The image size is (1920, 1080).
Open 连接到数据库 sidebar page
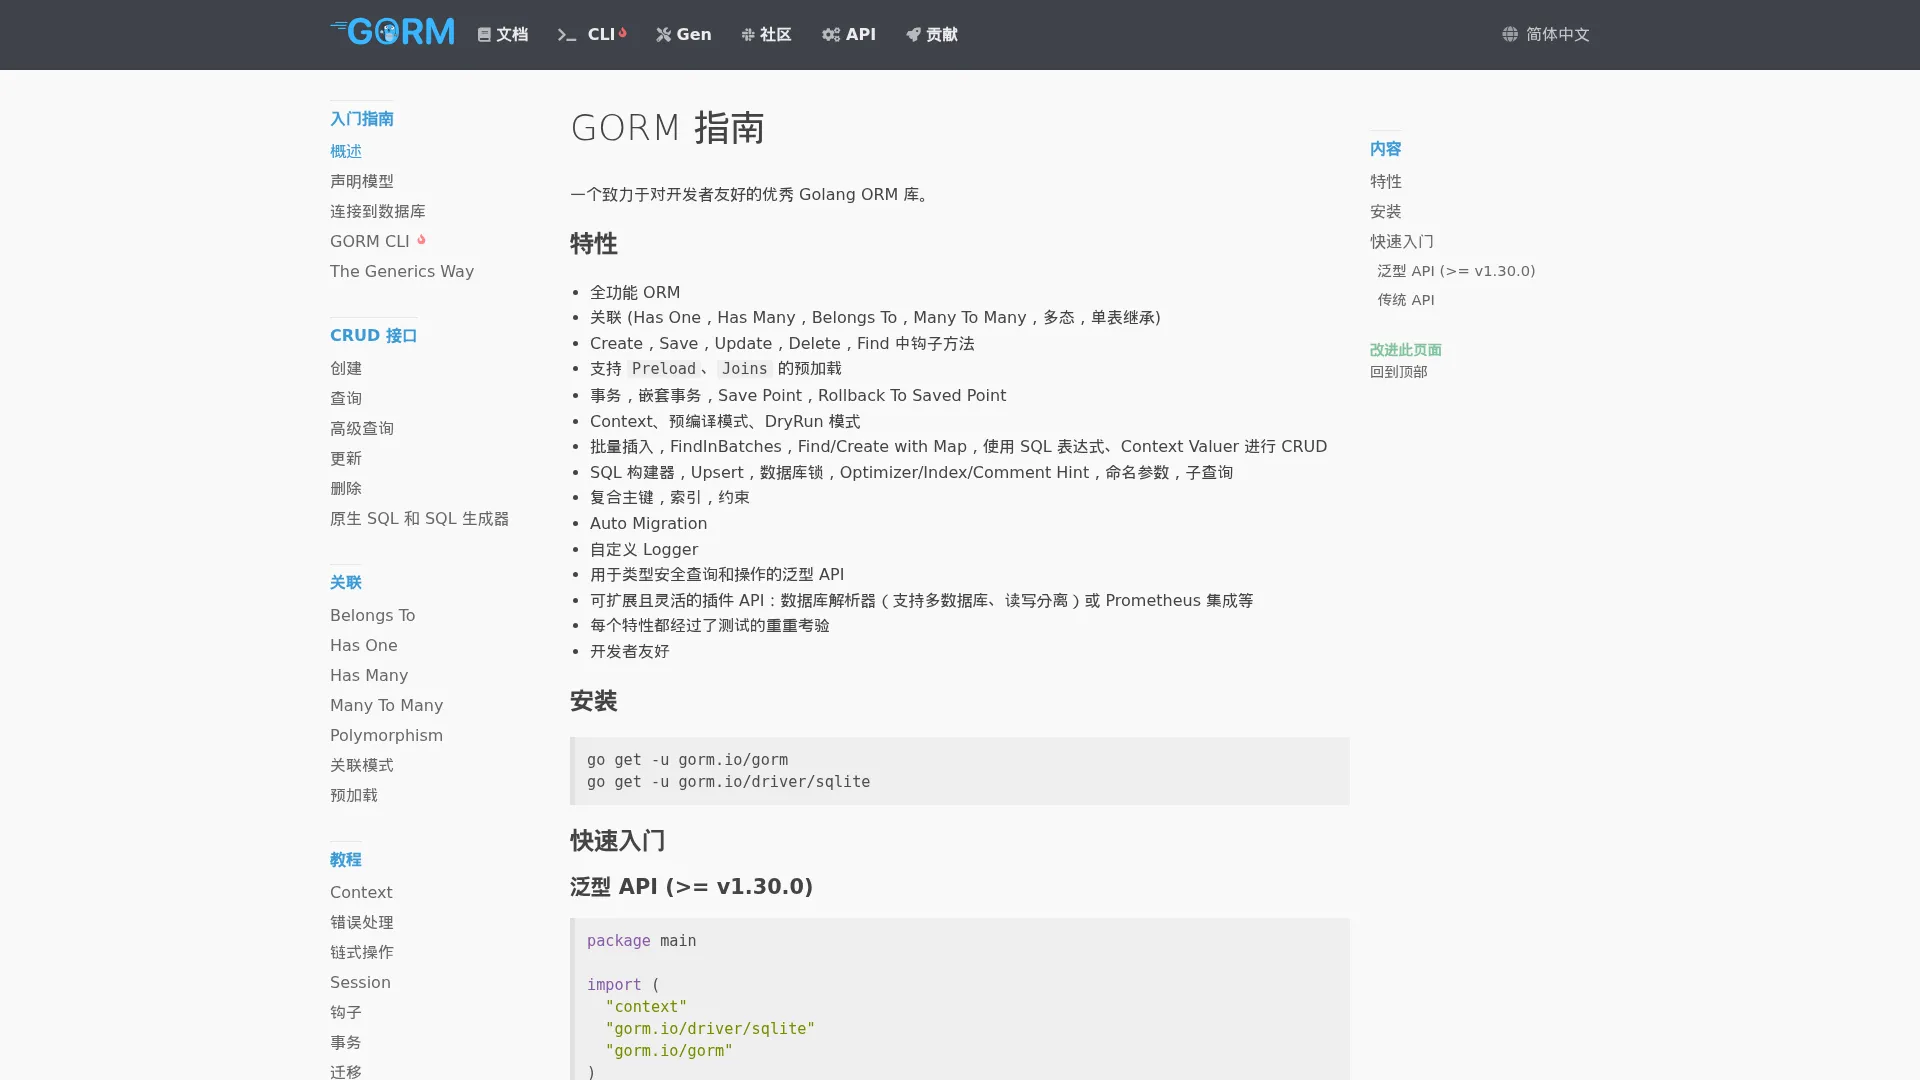[378, 211]
